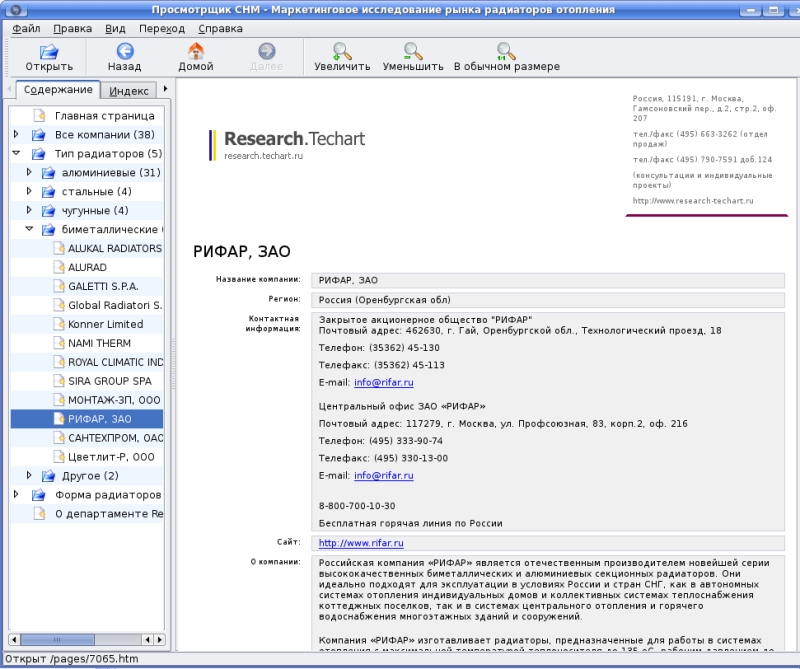Select ROYAL CLIMATIC IND tree item
The height and width of the screenshot is (669, 800).
(115, 362)
